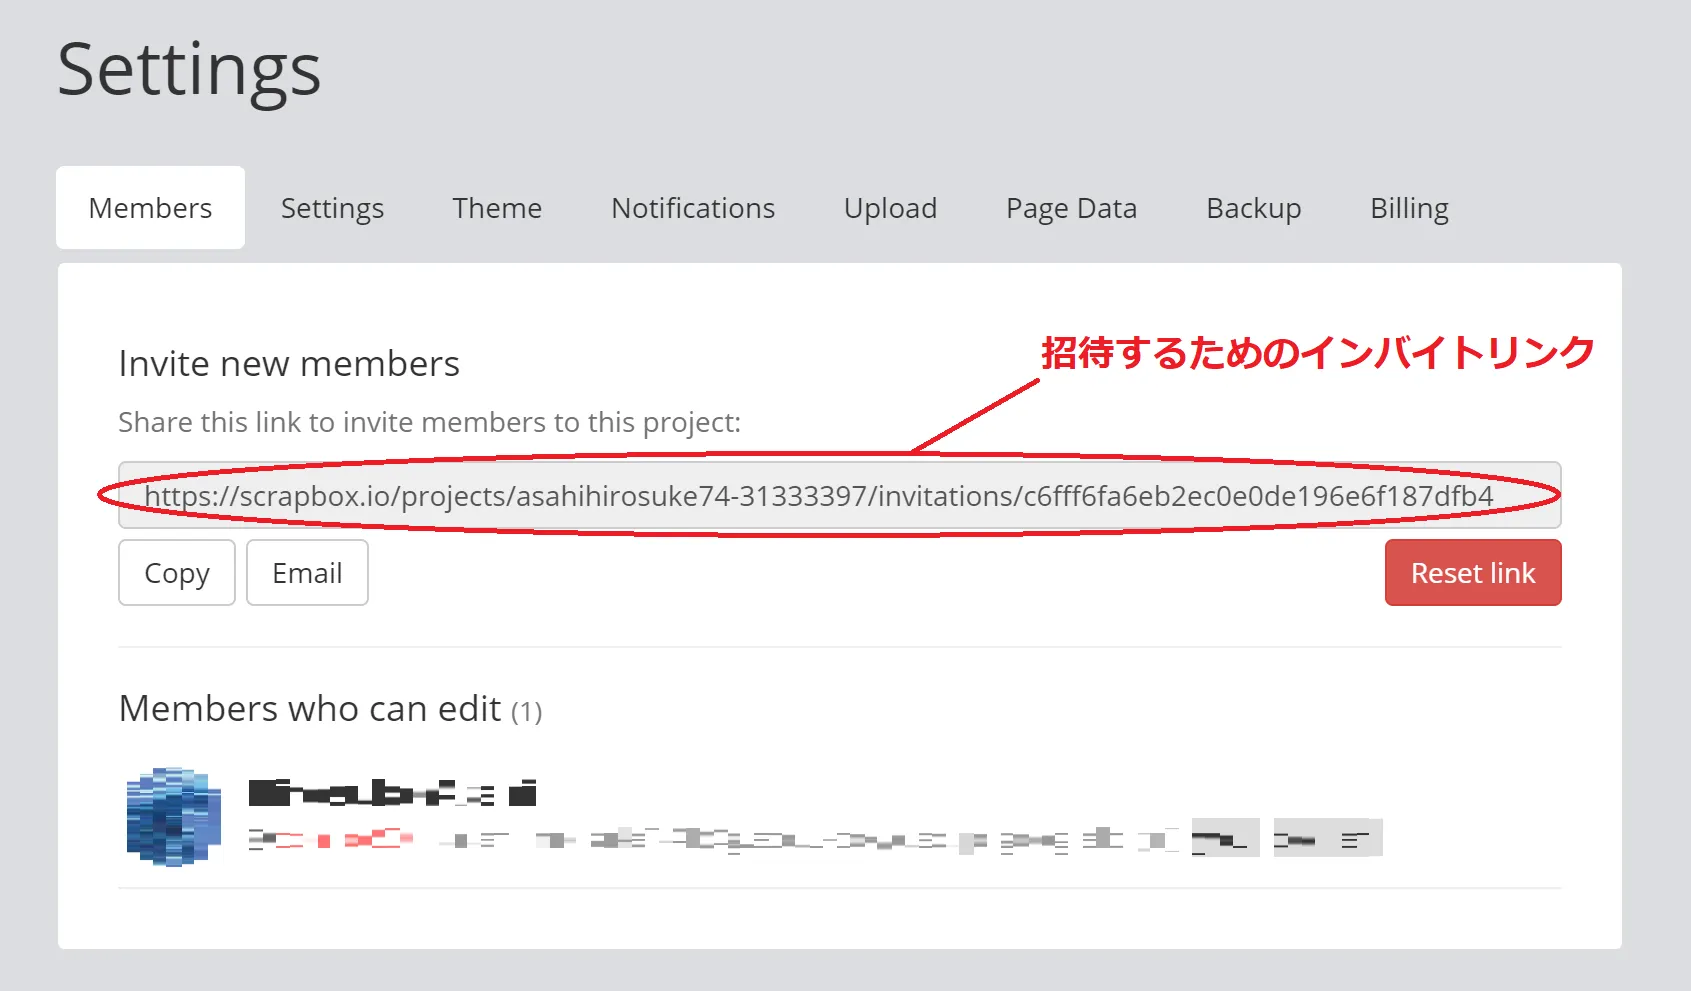1691x991 pixels.
Task: Click the large Settings page title
Action: (189, 70)
